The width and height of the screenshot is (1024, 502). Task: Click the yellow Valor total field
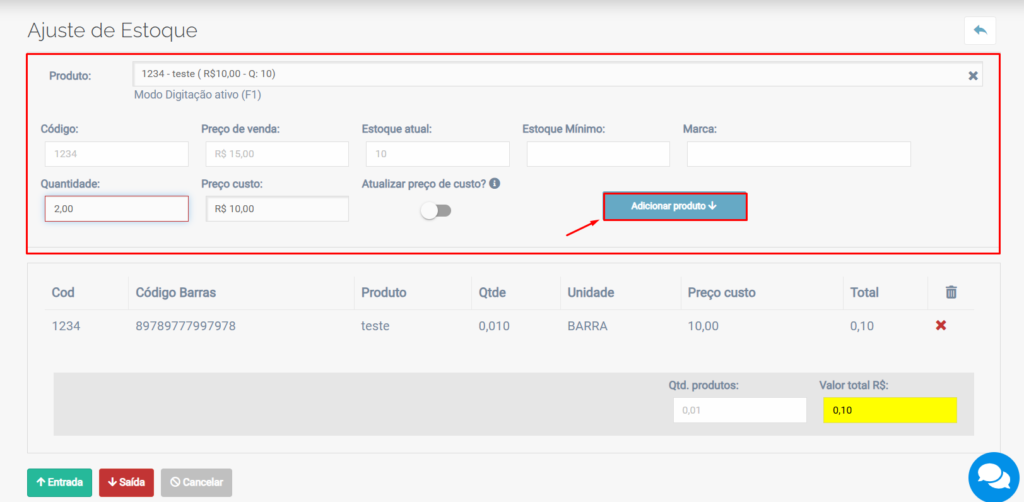889,410
